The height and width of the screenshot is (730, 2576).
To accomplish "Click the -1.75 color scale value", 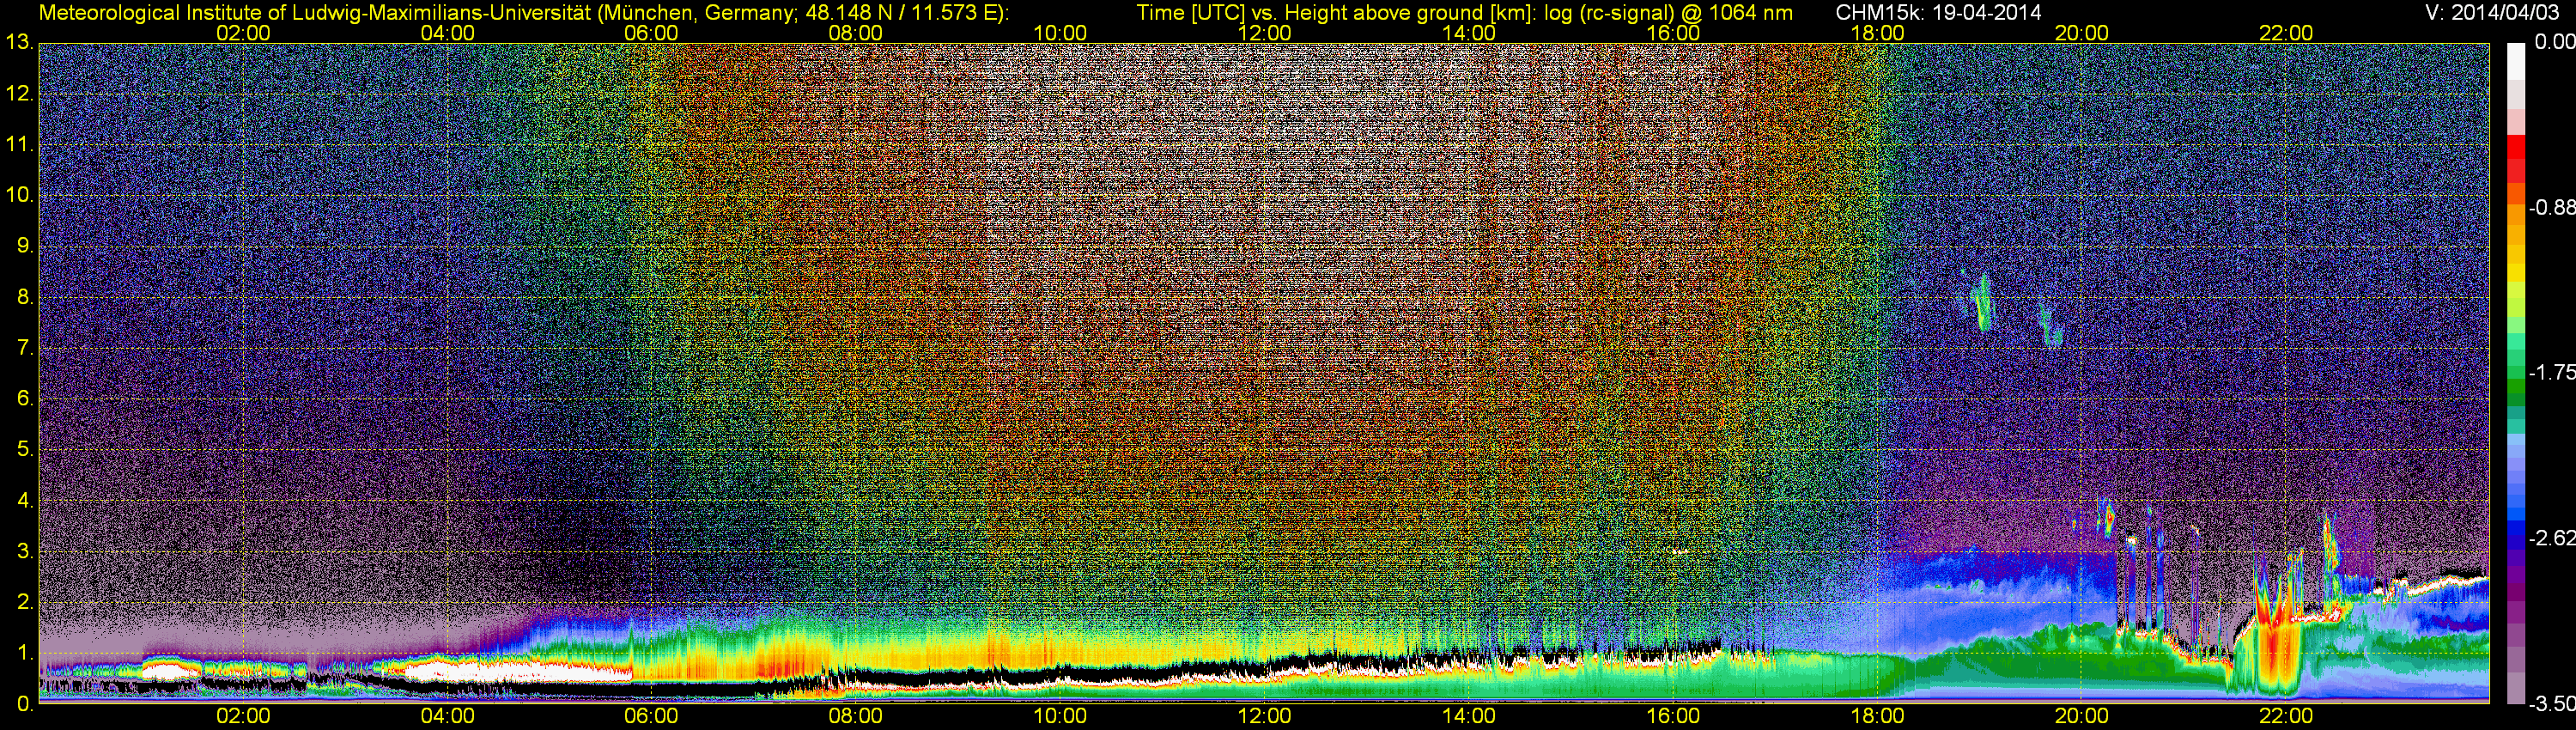I will coord(2551,372).
